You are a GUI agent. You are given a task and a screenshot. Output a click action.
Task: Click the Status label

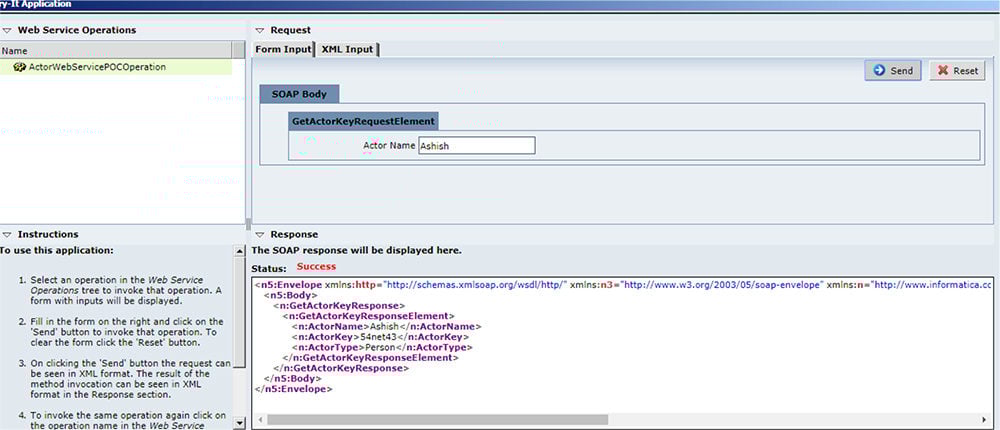(x=269, y=267)
